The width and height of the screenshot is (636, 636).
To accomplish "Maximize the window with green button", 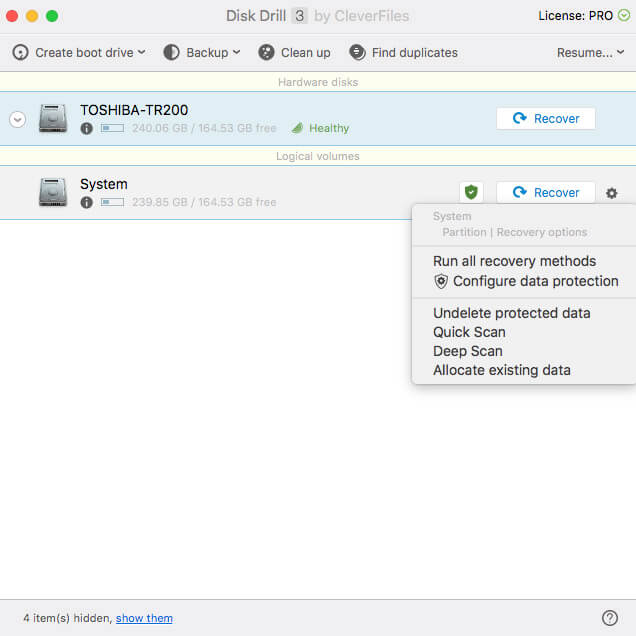I will click(x=52, y=16).
